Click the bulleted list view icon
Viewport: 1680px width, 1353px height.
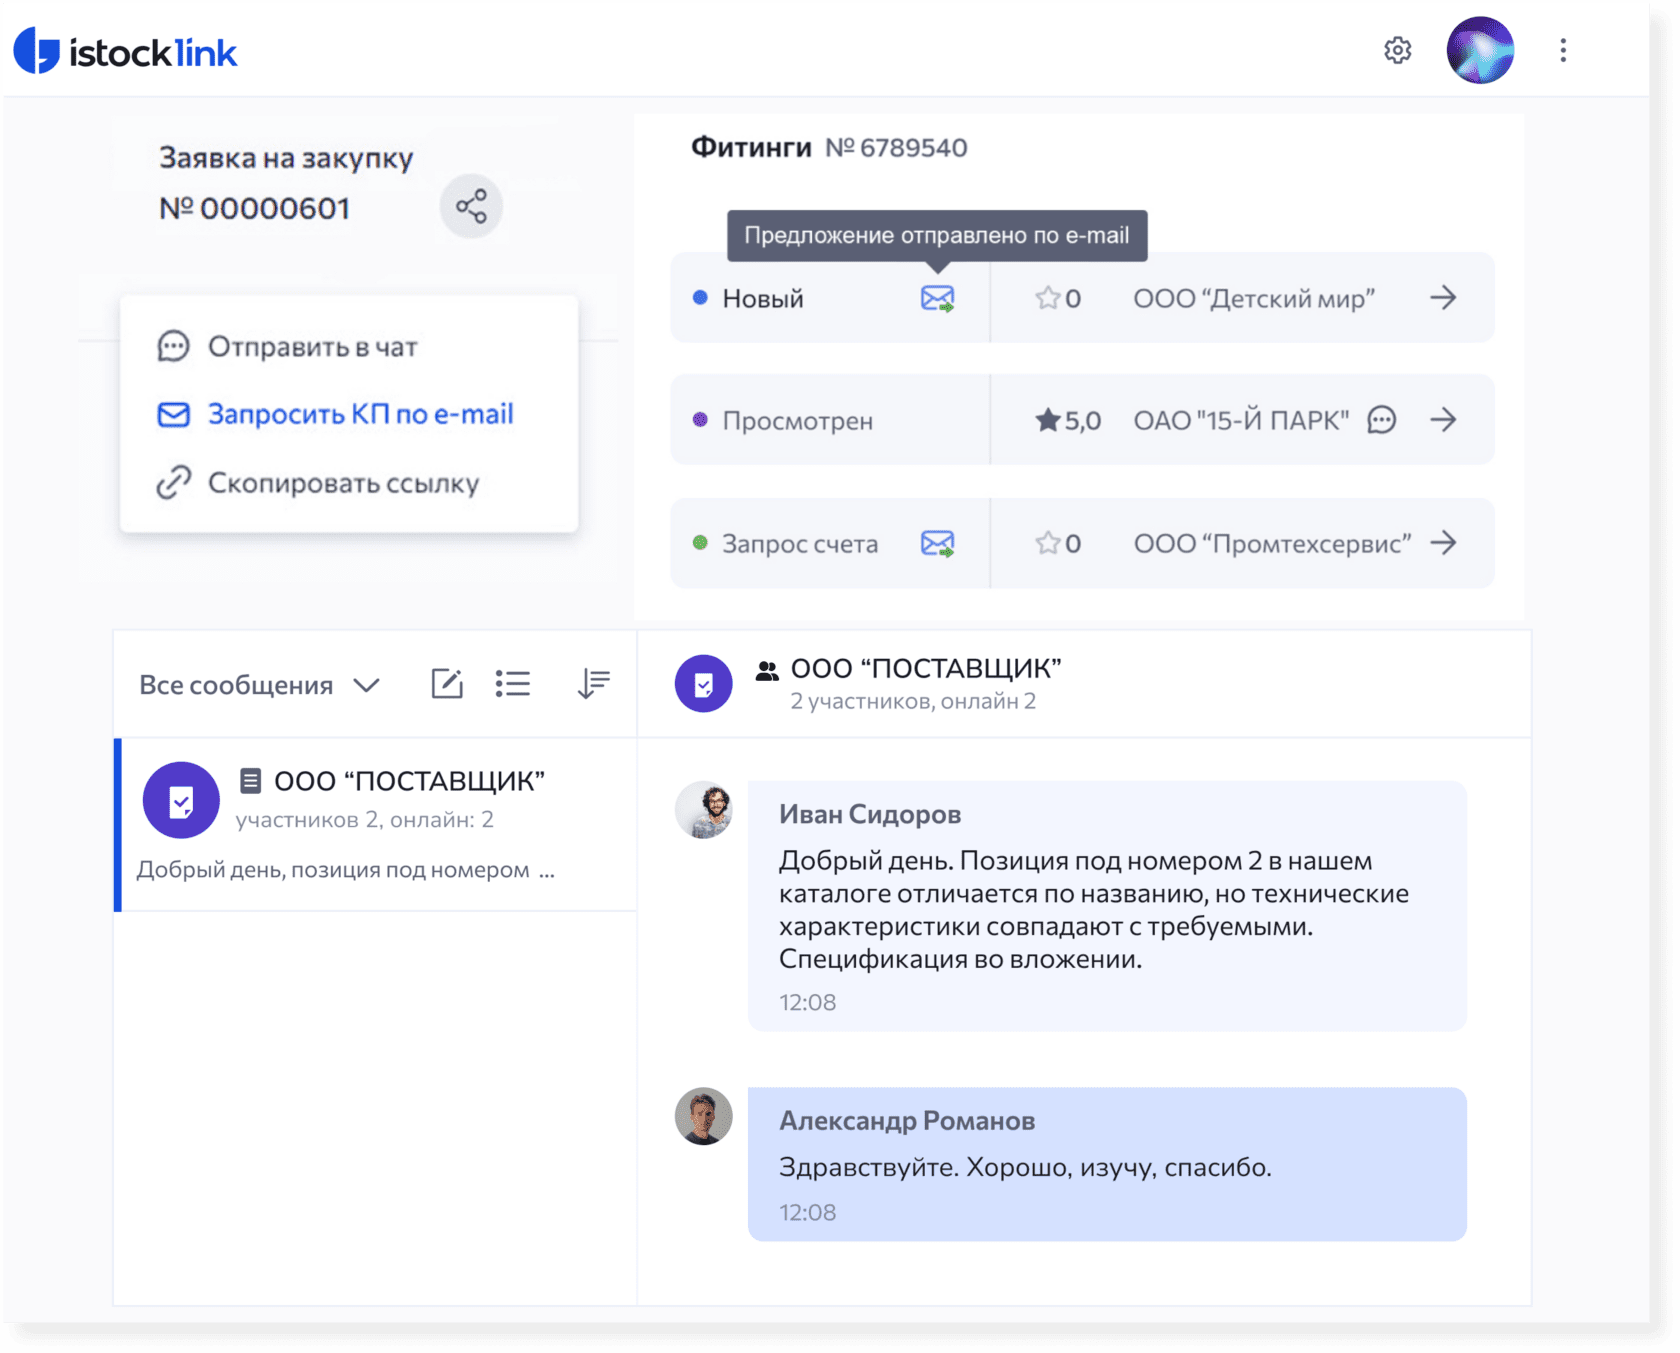(x=513, y=684)
